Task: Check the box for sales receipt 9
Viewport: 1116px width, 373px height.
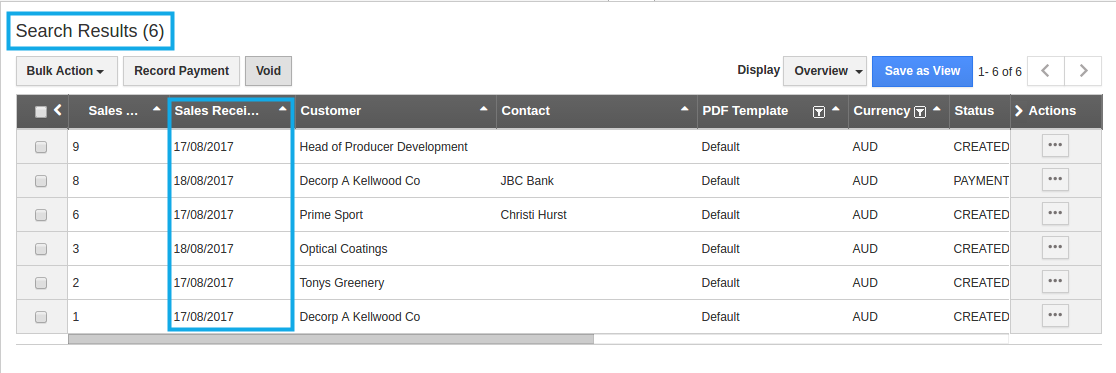Action: (x=41, y=147)
